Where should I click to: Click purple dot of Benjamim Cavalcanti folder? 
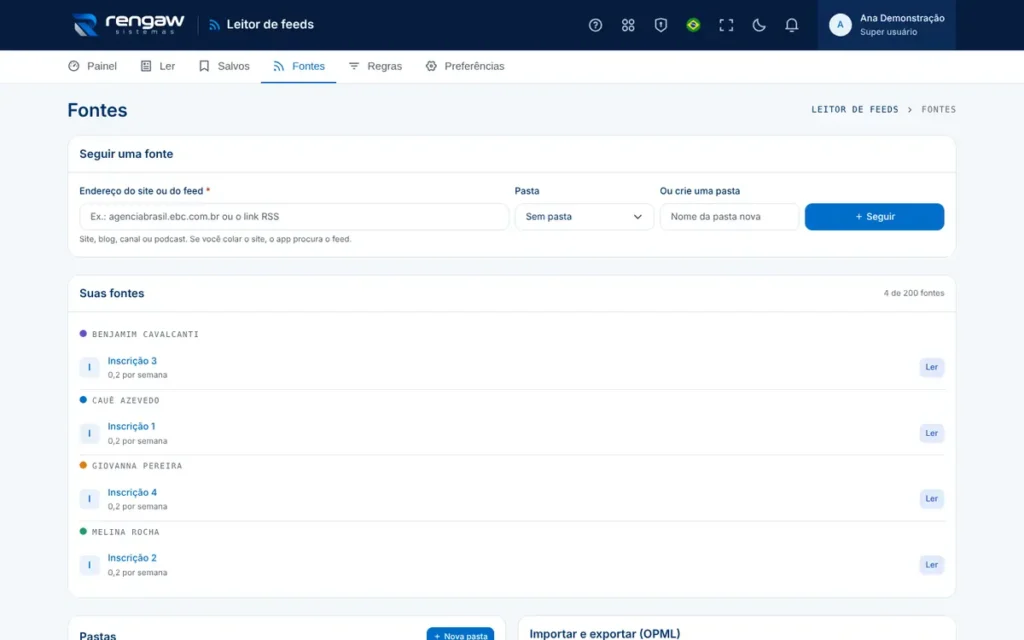point(83,334)
